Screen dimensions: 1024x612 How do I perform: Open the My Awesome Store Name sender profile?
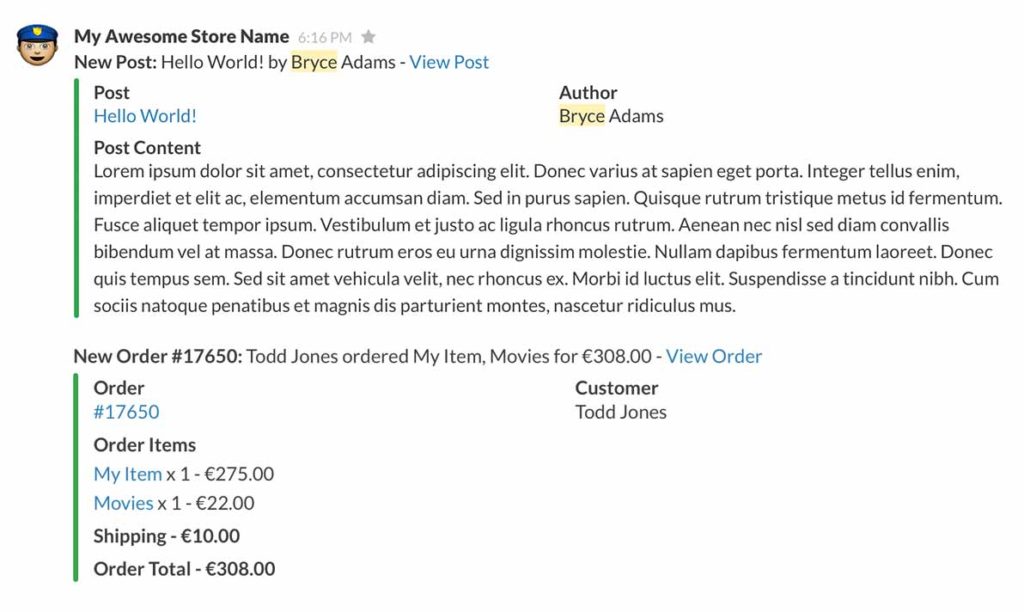point(181,37)
